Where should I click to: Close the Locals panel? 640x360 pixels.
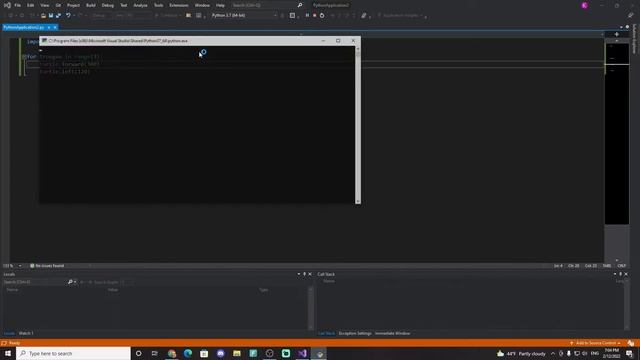click(310, 274)
